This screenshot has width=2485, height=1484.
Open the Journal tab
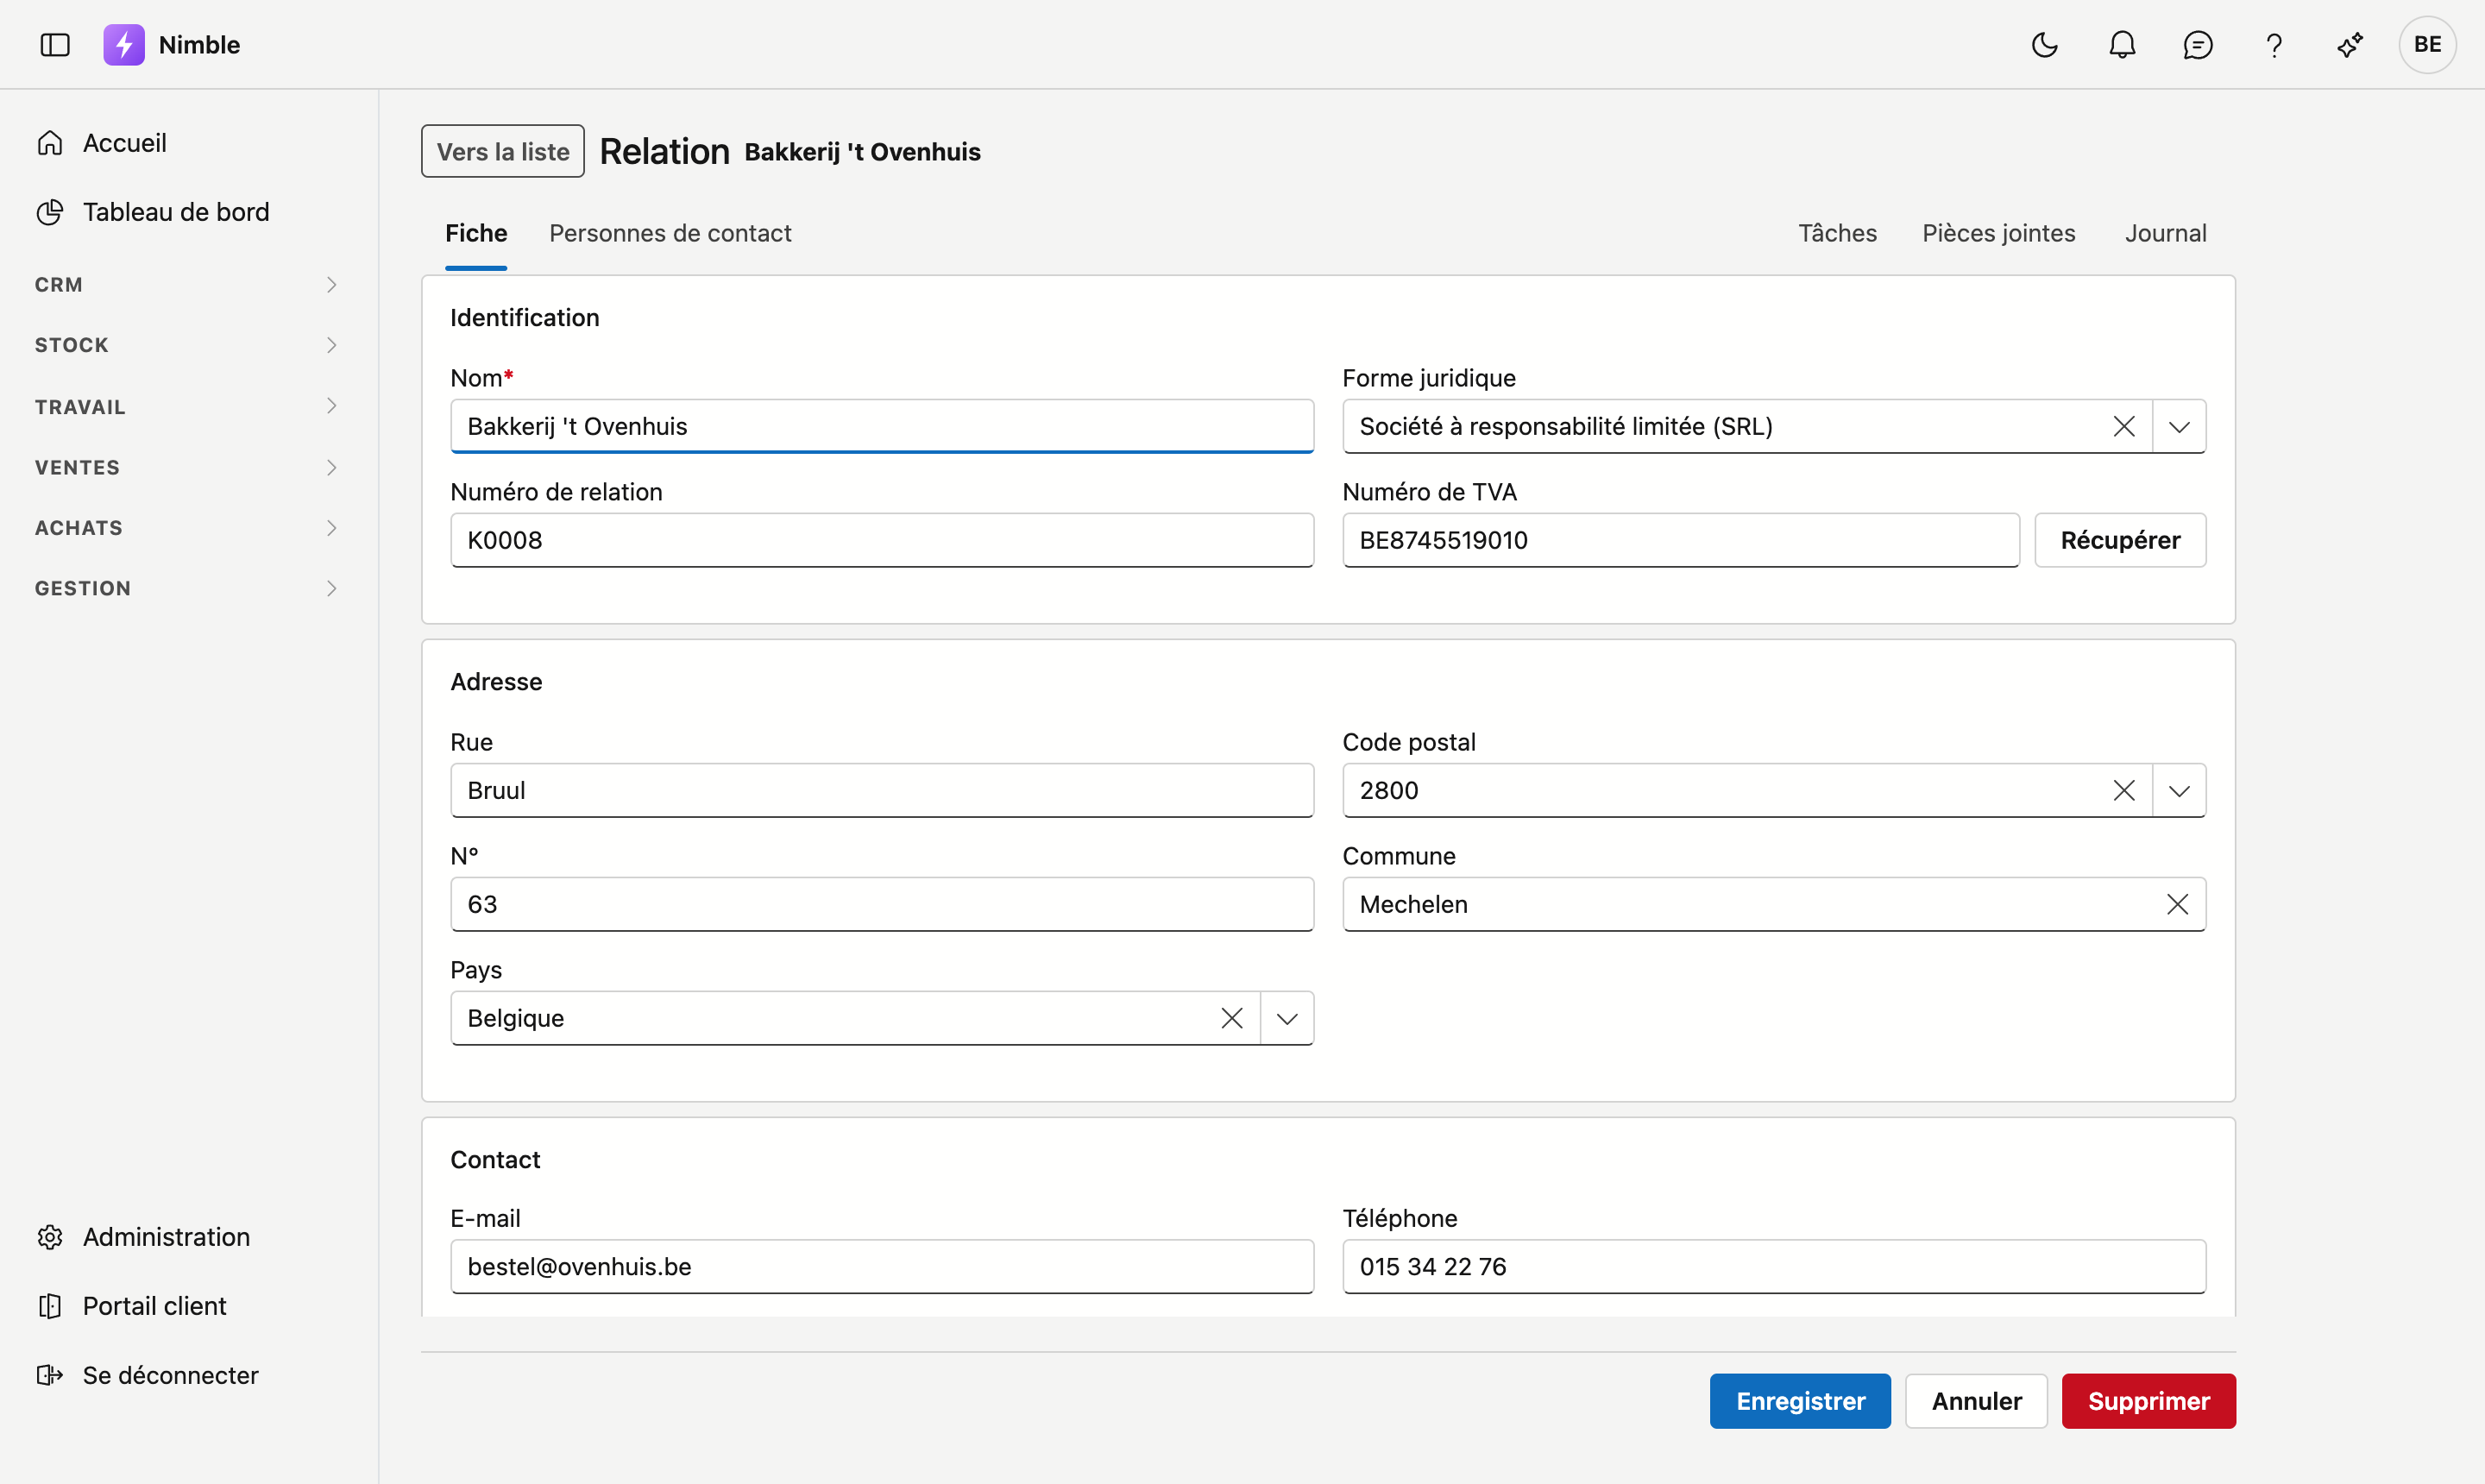point(2165,233)
